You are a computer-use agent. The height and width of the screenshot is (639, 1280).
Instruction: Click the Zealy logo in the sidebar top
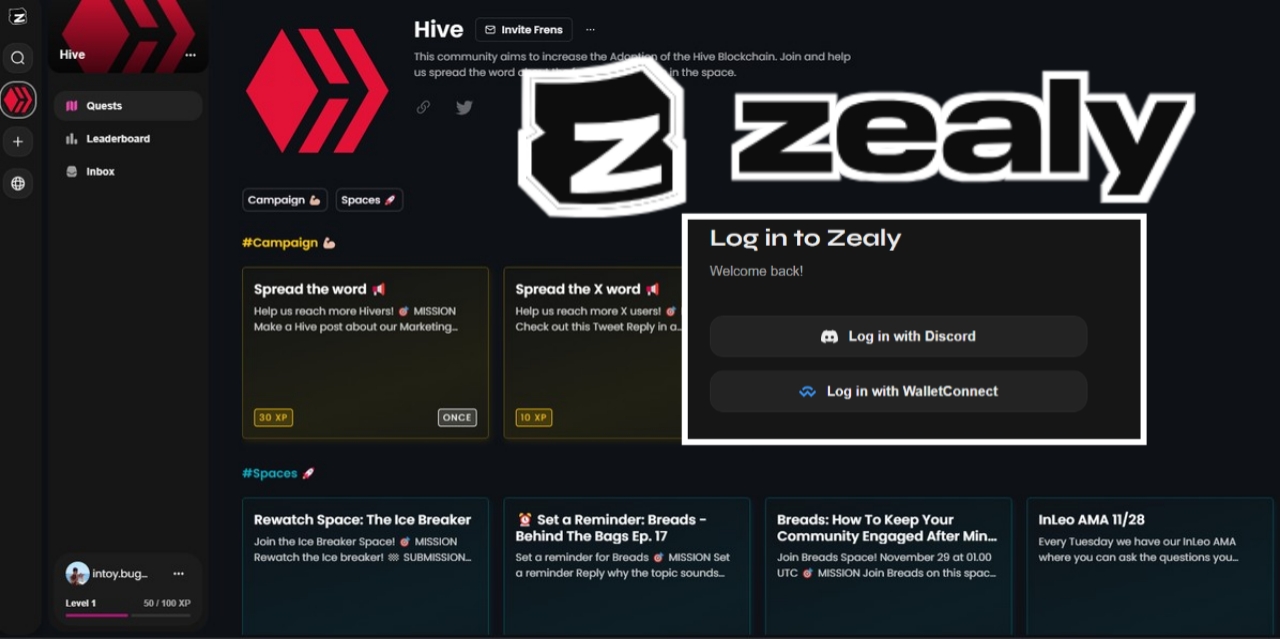click(x=18, y=16)
